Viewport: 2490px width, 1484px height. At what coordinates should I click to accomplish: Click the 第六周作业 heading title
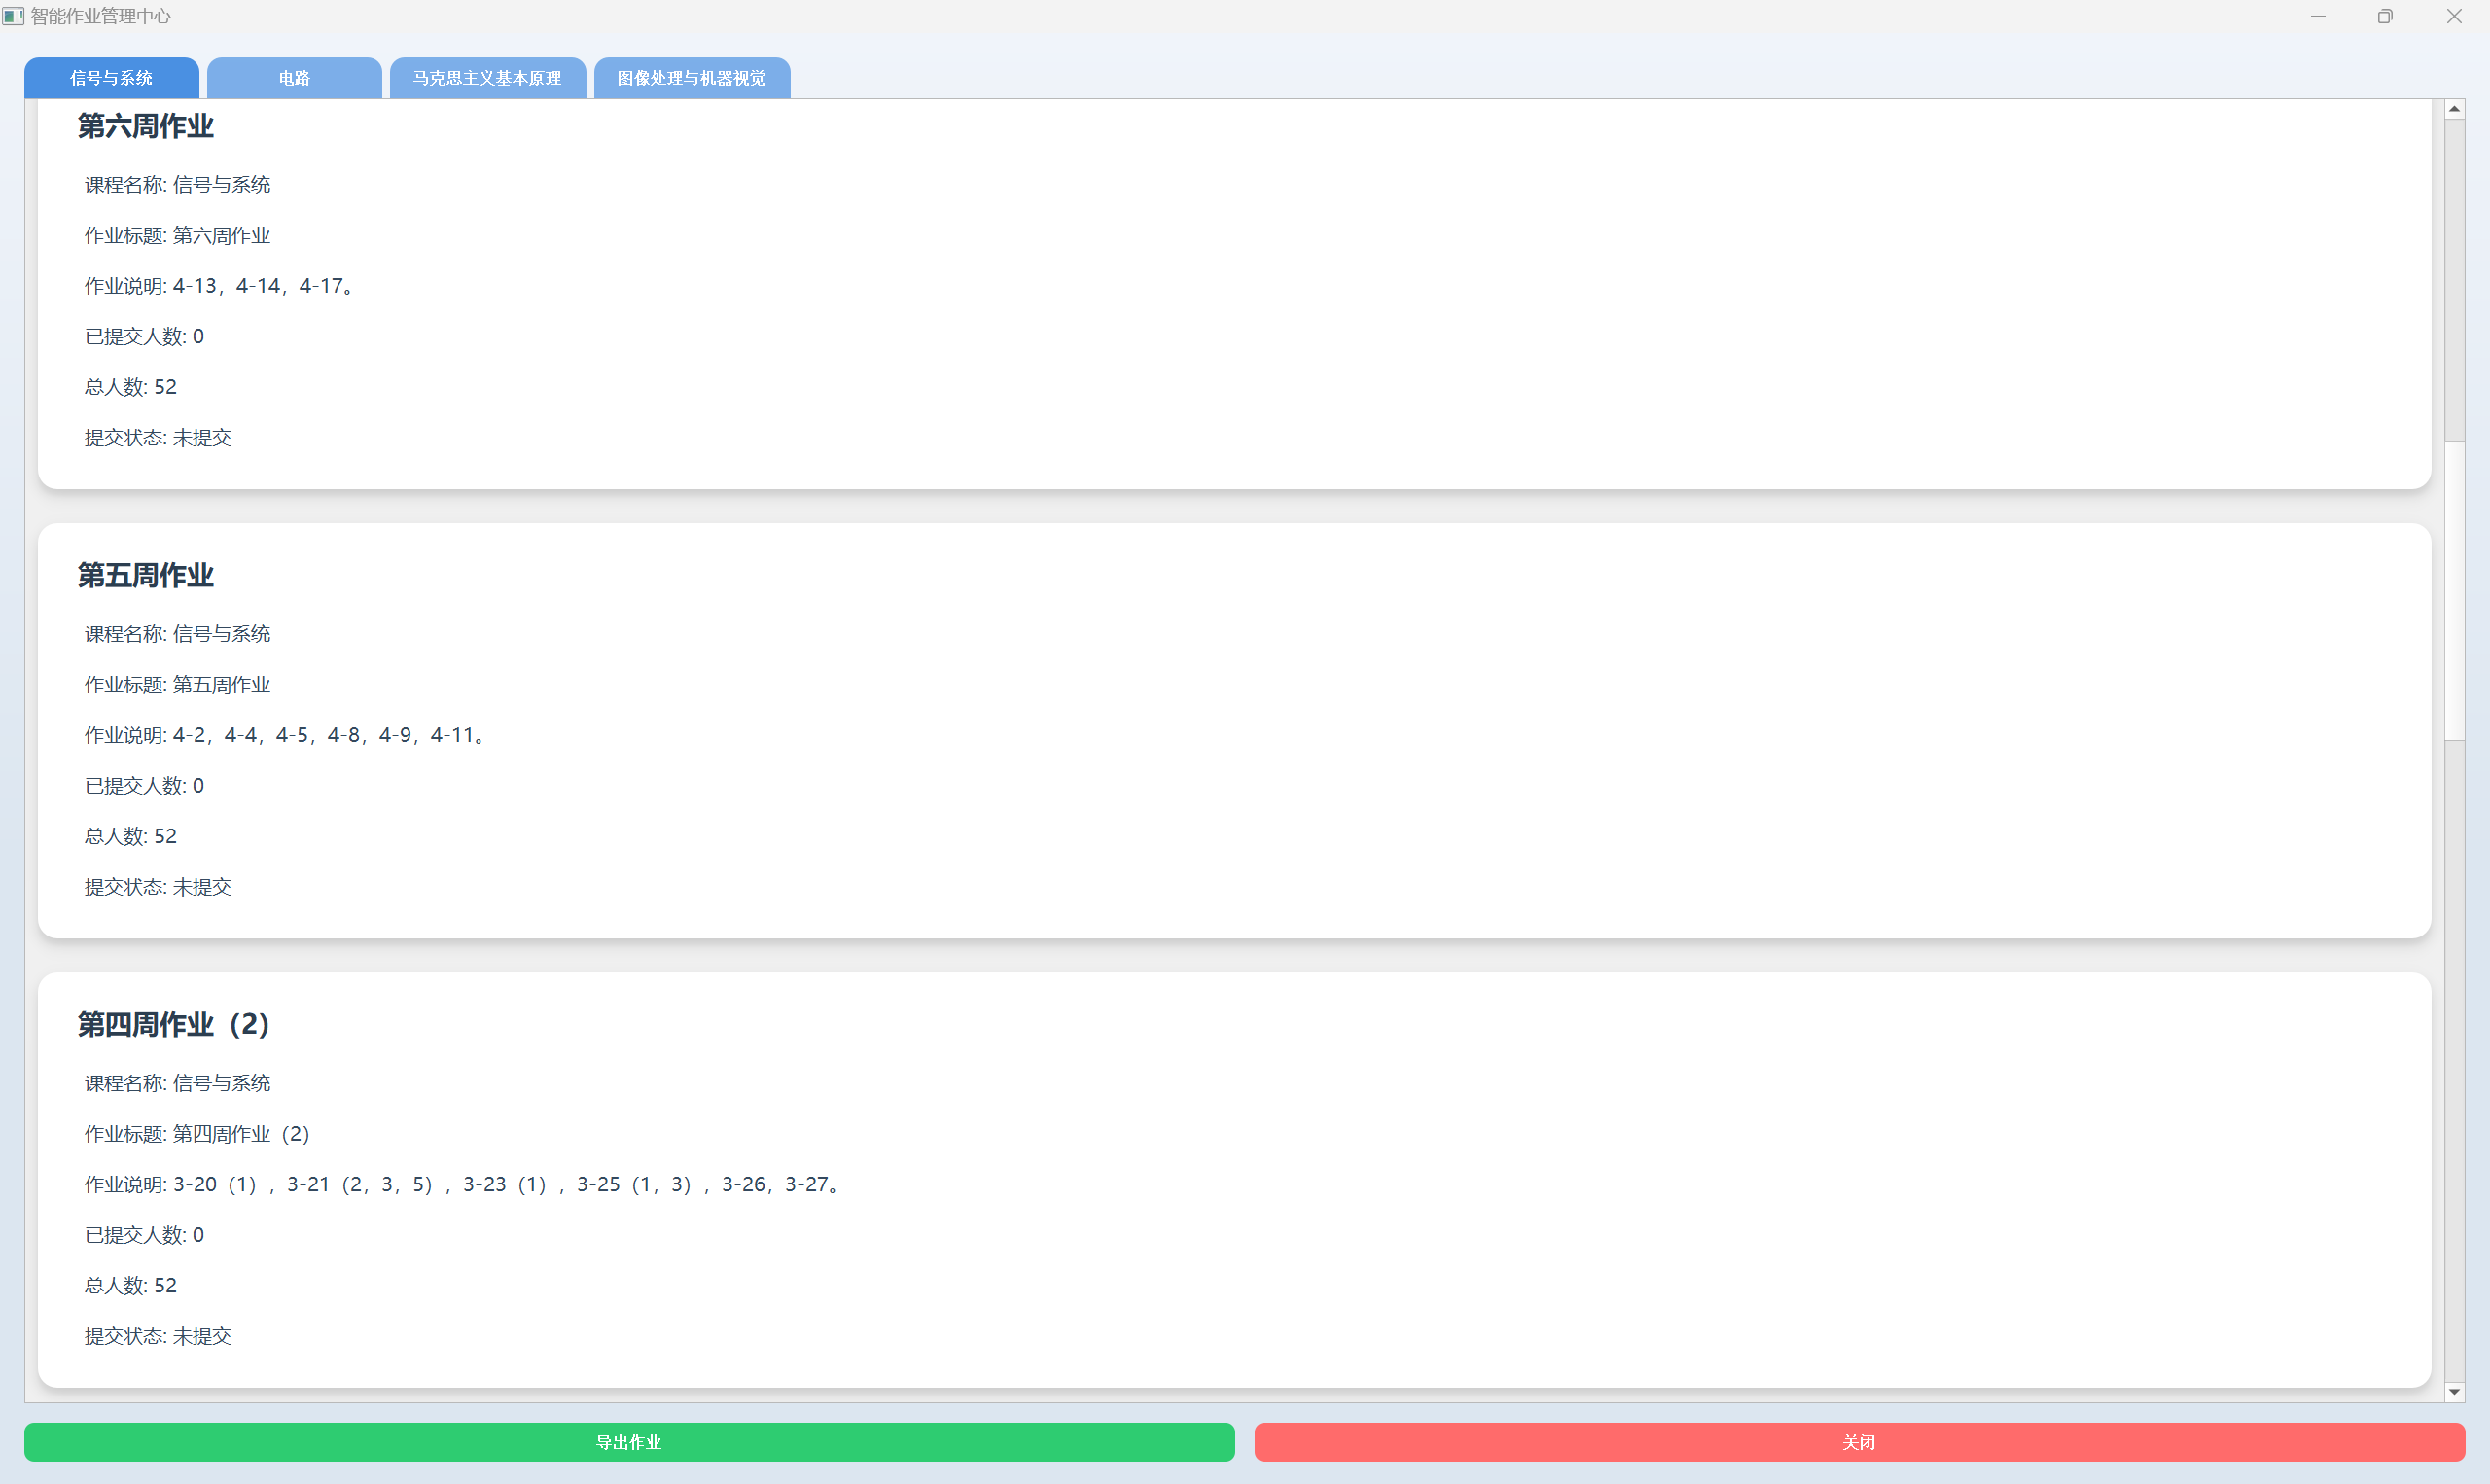[146, 126]
